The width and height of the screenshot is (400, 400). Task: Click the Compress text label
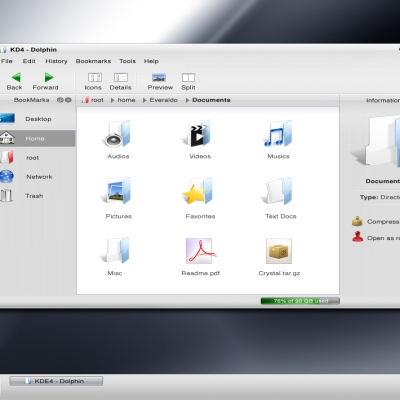point(383,221)
